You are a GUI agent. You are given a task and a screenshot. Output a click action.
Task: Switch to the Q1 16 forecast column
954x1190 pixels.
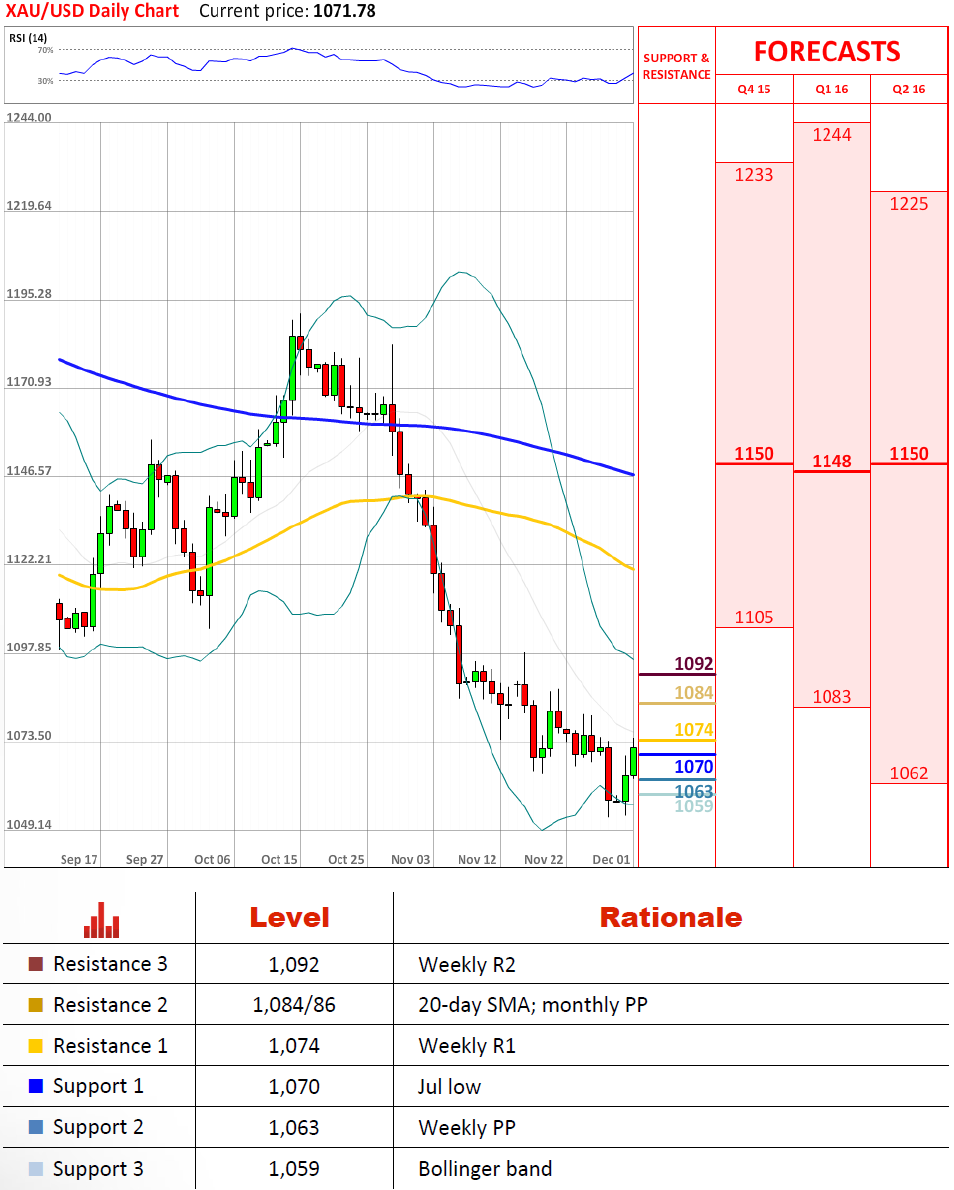(831, 89)
